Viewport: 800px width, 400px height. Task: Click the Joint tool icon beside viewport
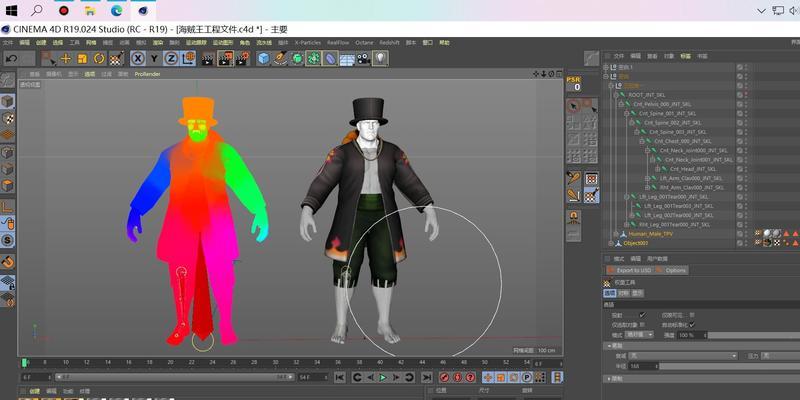[x=573, y=178]
